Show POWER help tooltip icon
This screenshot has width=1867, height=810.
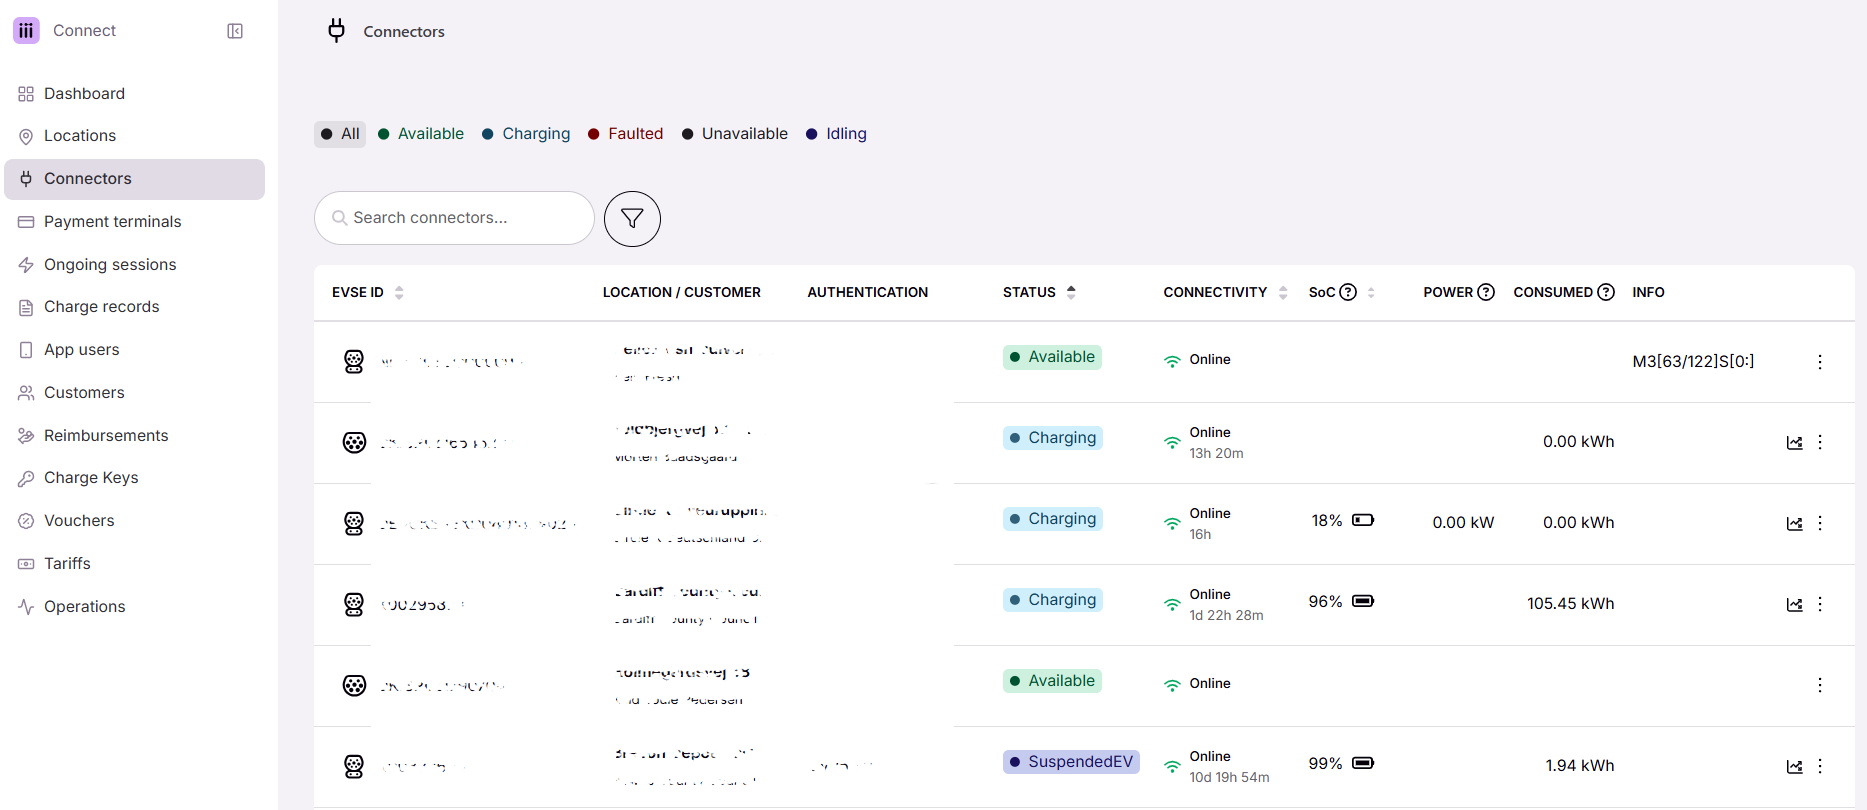pyautogui.click(x=1486, y=292)
